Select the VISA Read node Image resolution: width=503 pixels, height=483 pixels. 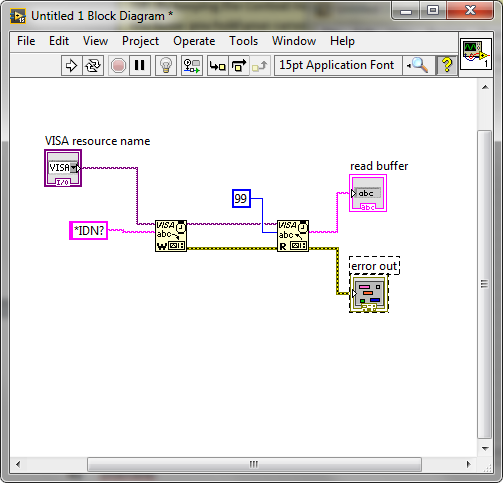[x=293, y=236]
